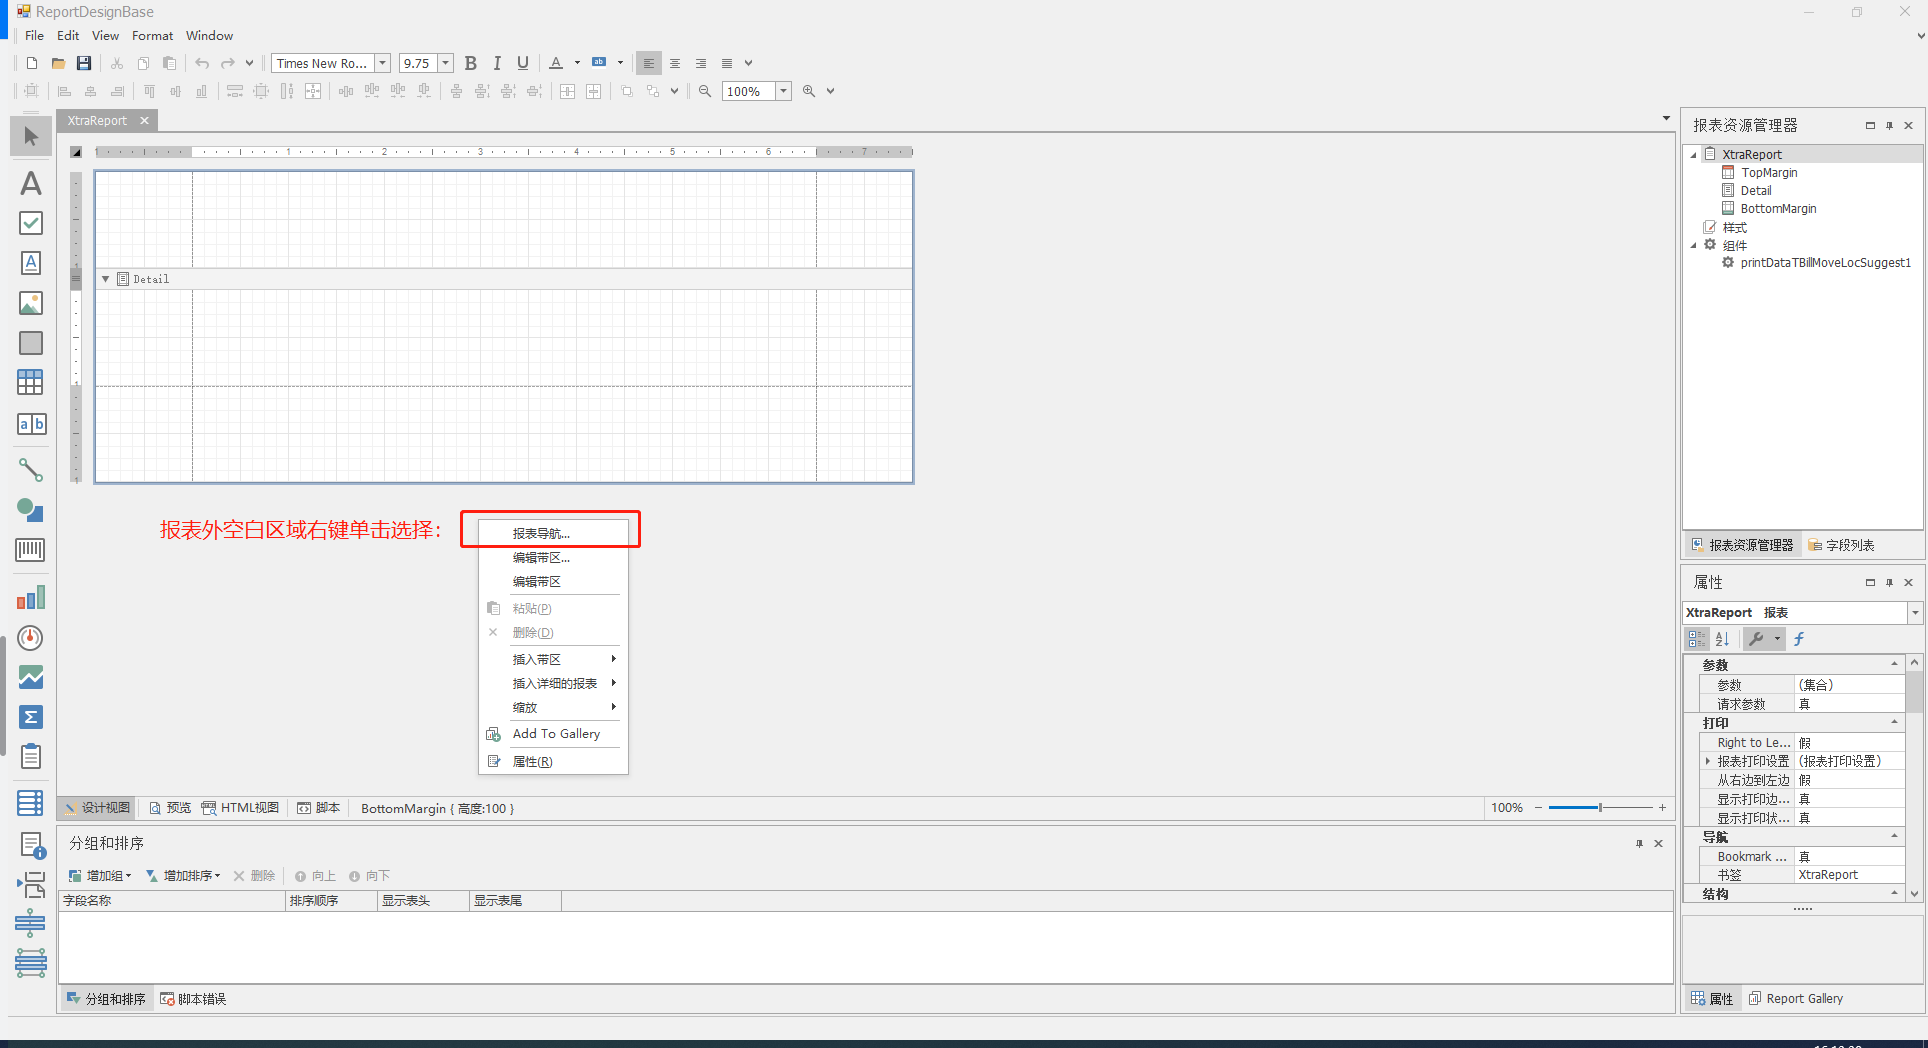1928x1048 pixels.
Task: Switch to the 字段列表 tab
Action: pyautogui.click(x=1840, y=545)
